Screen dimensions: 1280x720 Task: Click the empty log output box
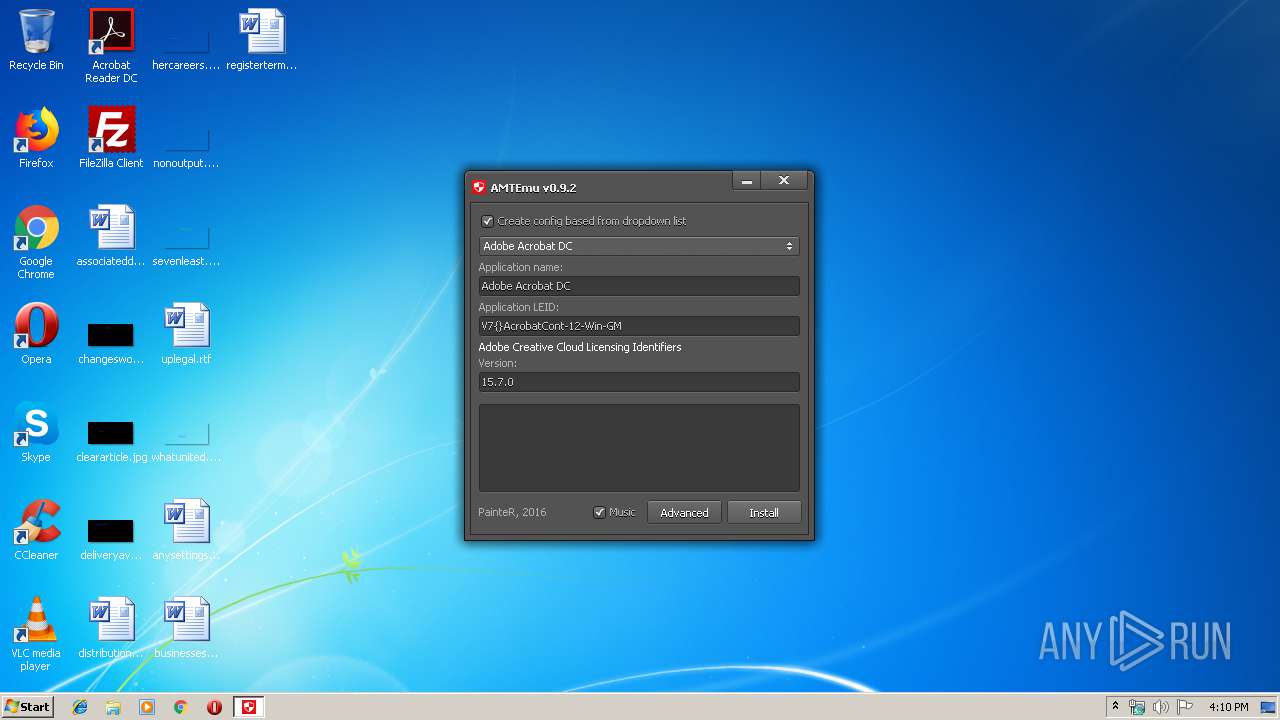(x=639, y=448)
